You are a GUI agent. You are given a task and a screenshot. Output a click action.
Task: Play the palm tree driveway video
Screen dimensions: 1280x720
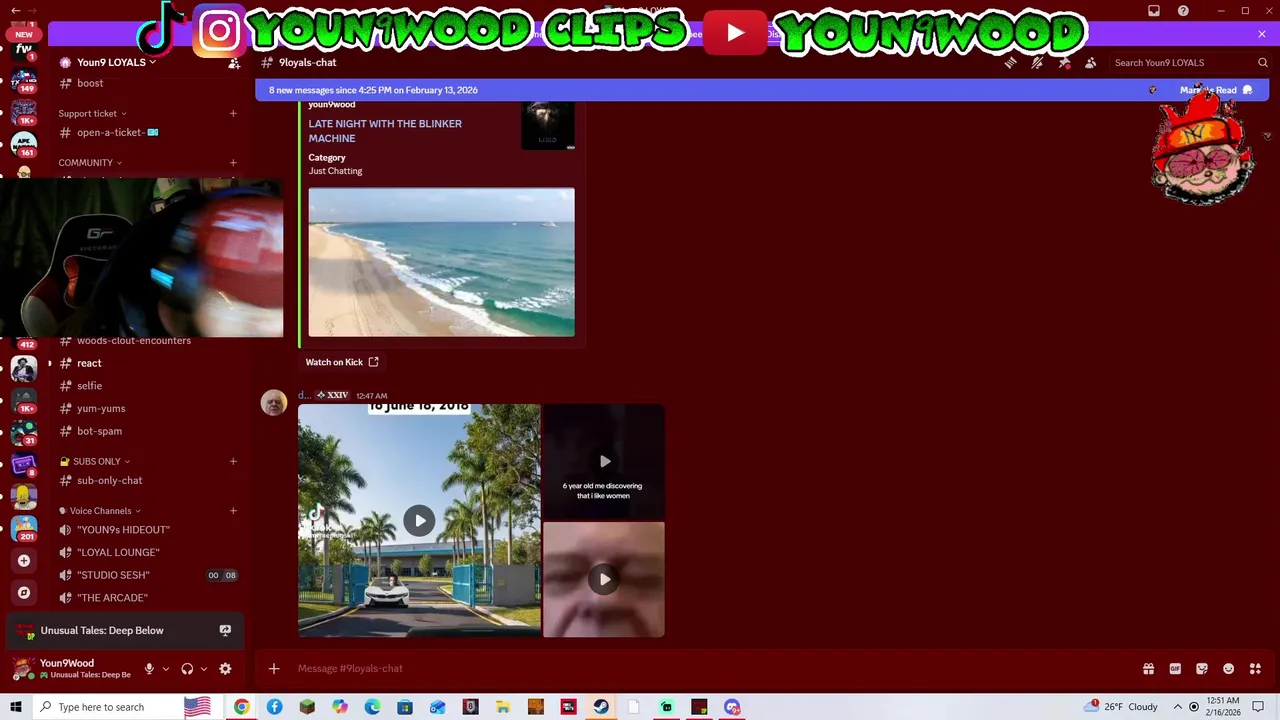[419, 521]
